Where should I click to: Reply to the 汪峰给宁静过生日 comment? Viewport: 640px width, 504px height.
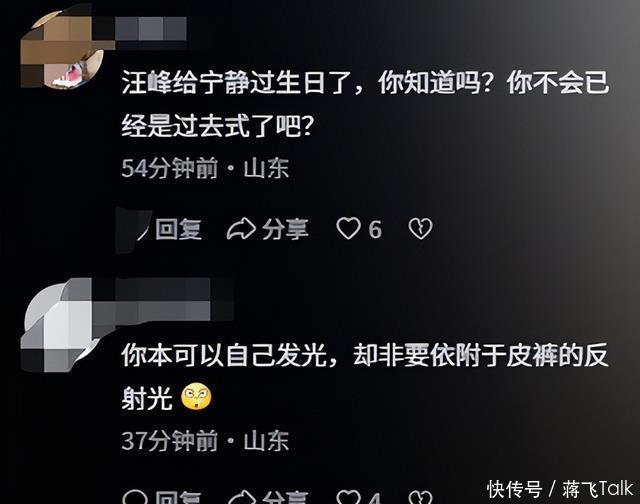(178, 229)
